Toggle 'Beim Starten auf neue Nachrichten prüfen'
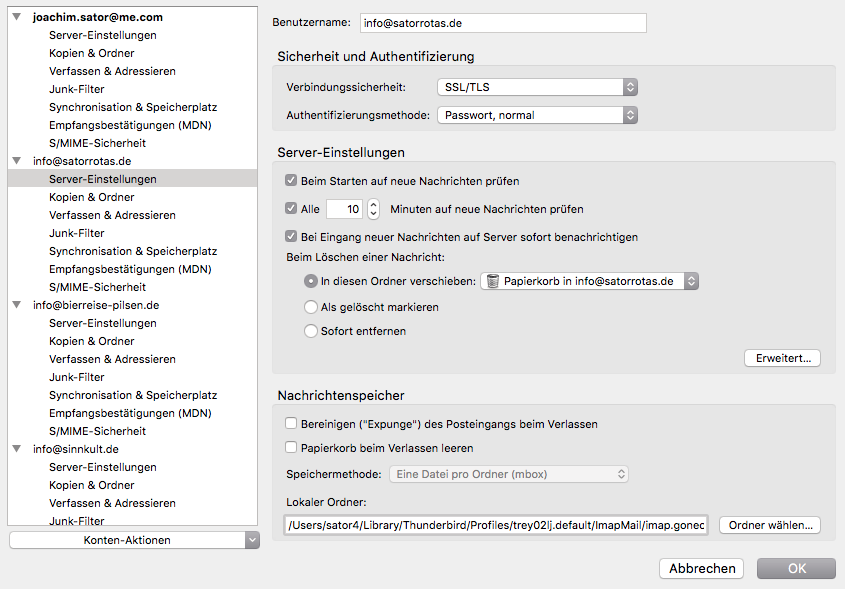845x589 pixels. 291,181
